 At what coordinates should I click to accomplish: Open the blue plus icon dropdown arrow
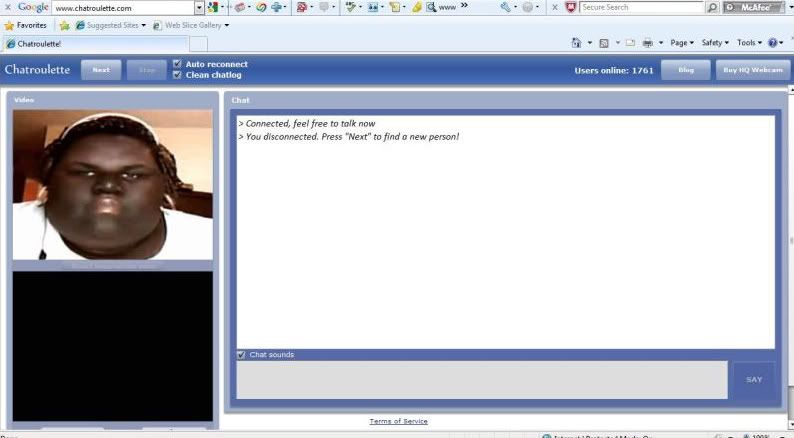pos(285,8)
